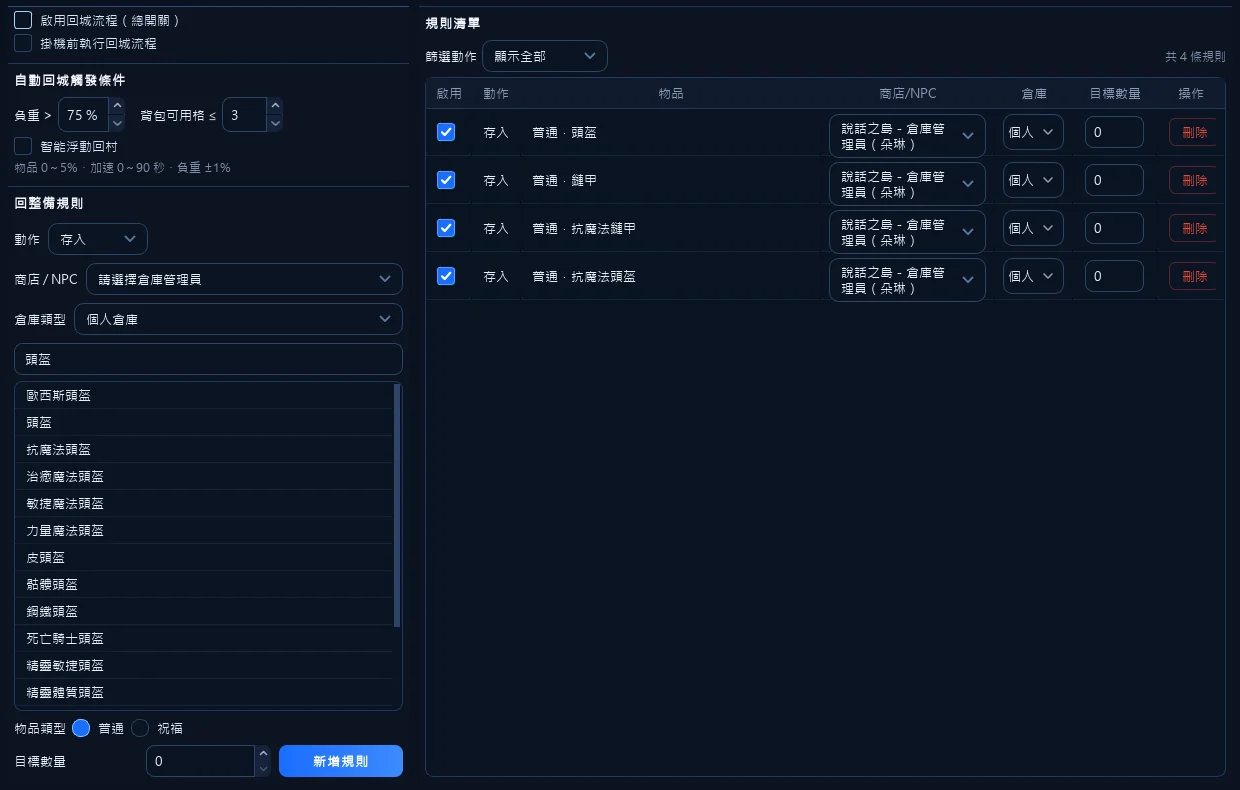Click the 負重 percentage input showing 75 %

(x=83, y=115)
